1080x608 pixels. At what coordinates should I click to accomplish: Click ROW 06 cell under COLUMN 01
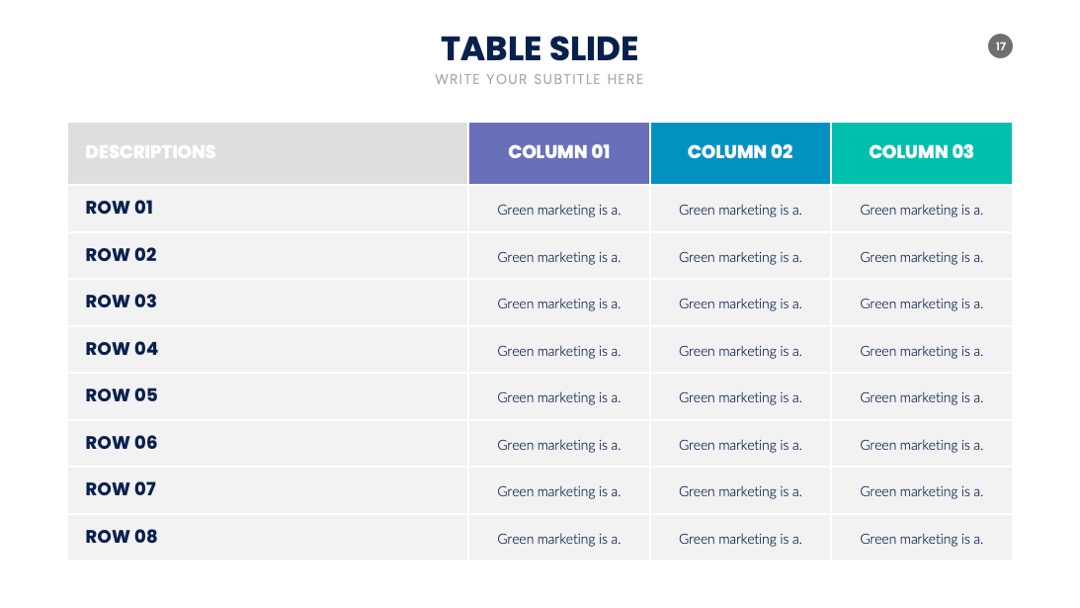[x=559, y=444]
